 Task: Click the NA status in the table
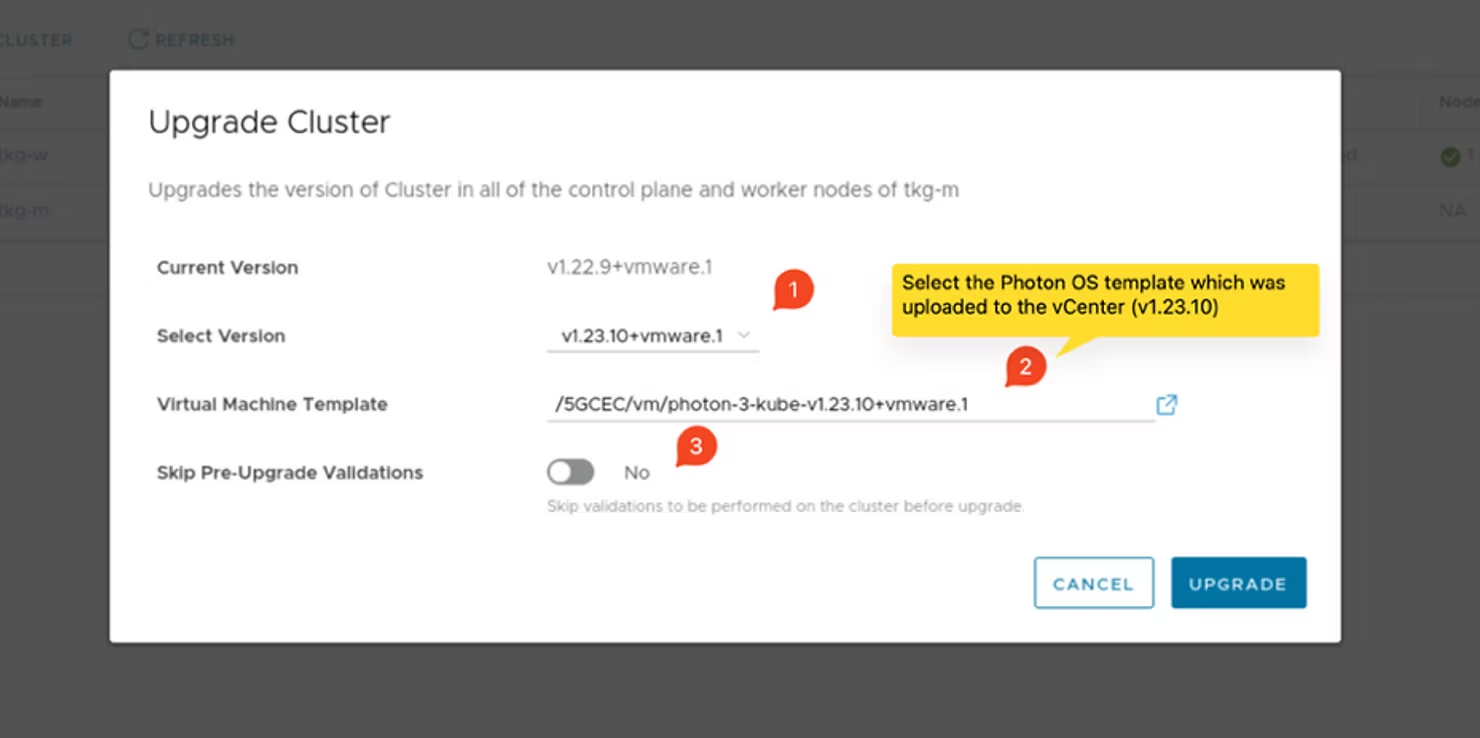[1452, 211]
